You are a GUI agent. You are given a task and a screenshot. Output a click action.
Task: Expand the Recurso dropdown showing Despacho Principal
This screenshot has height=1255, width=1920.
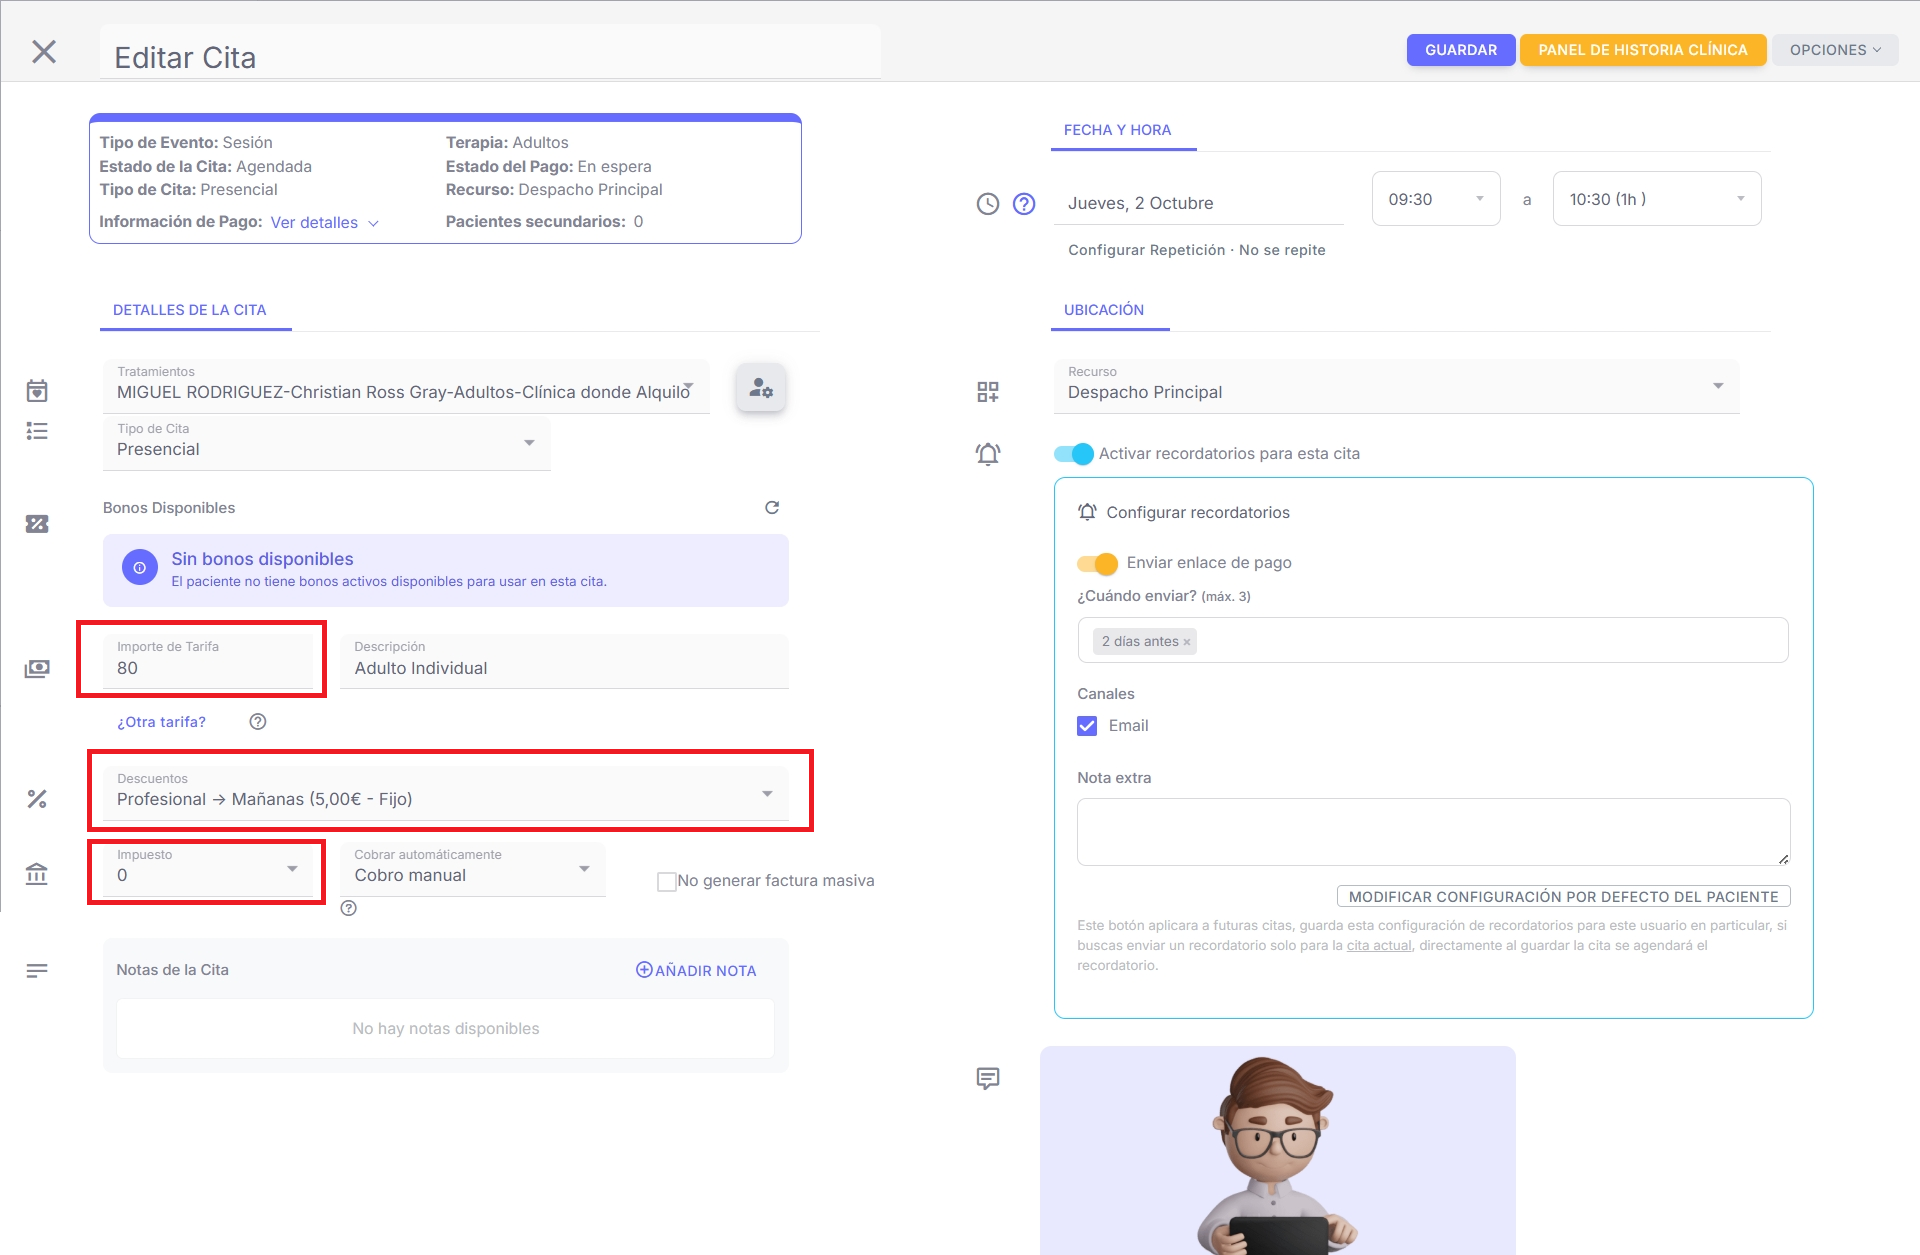(x=1718, y=385)
